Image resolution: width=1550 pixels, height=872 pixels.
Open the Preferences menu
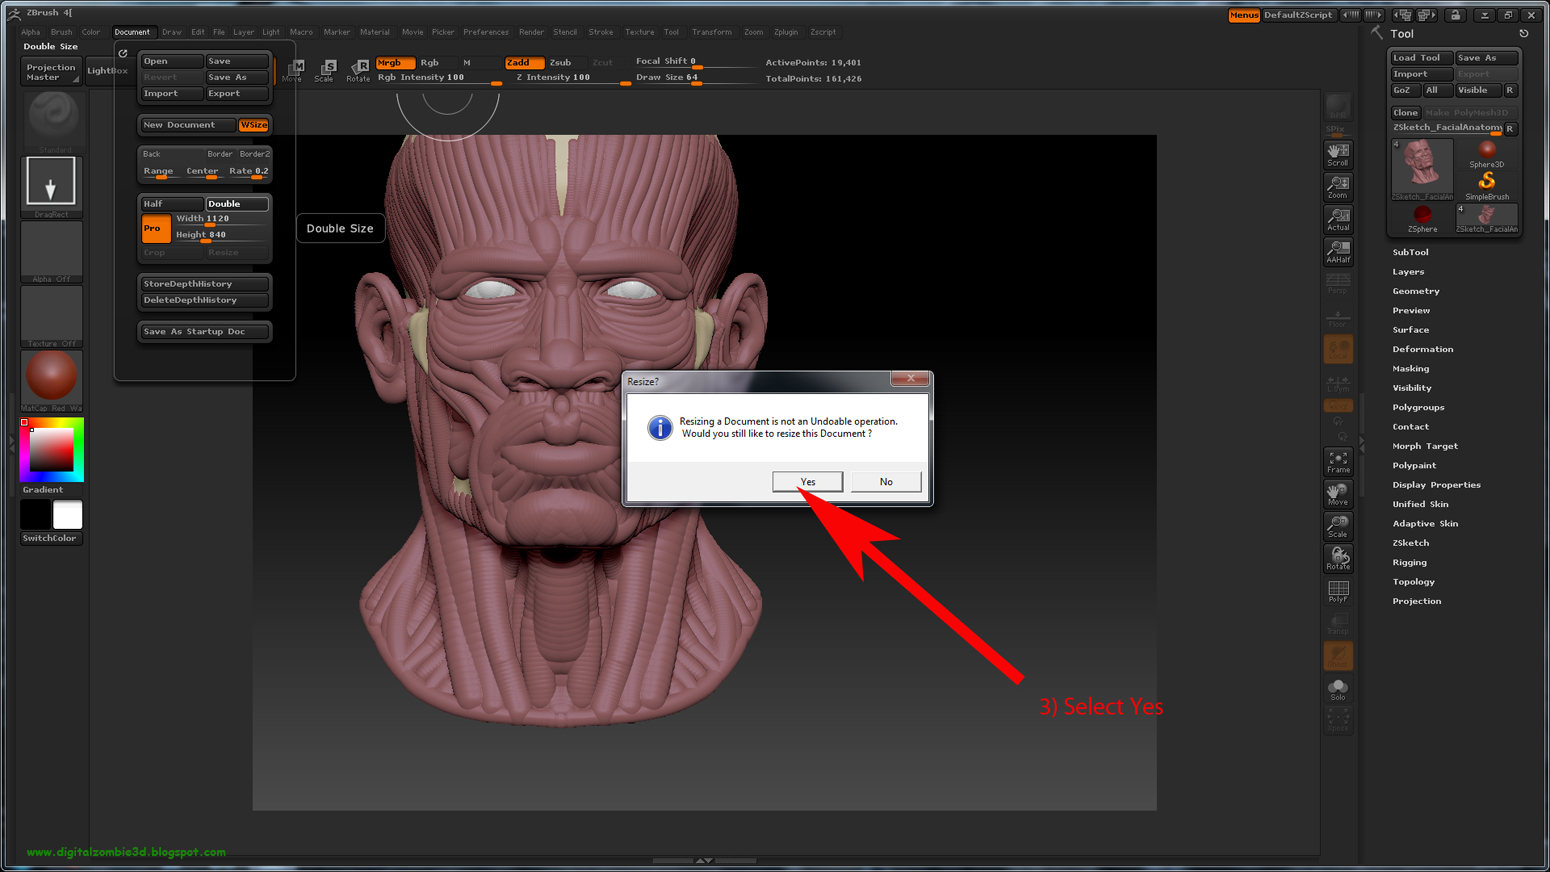click(x=486, y=32)
